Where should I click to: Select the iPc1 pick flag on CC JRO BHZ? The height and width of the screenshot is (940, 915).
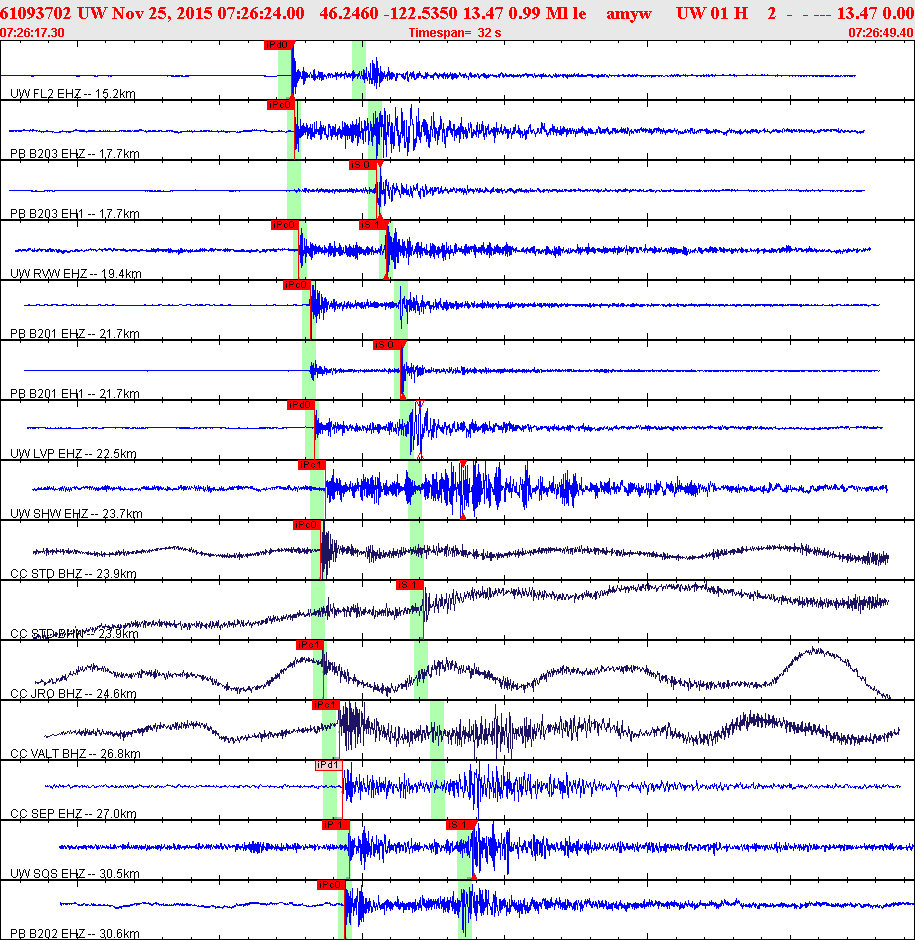point(310,645)
